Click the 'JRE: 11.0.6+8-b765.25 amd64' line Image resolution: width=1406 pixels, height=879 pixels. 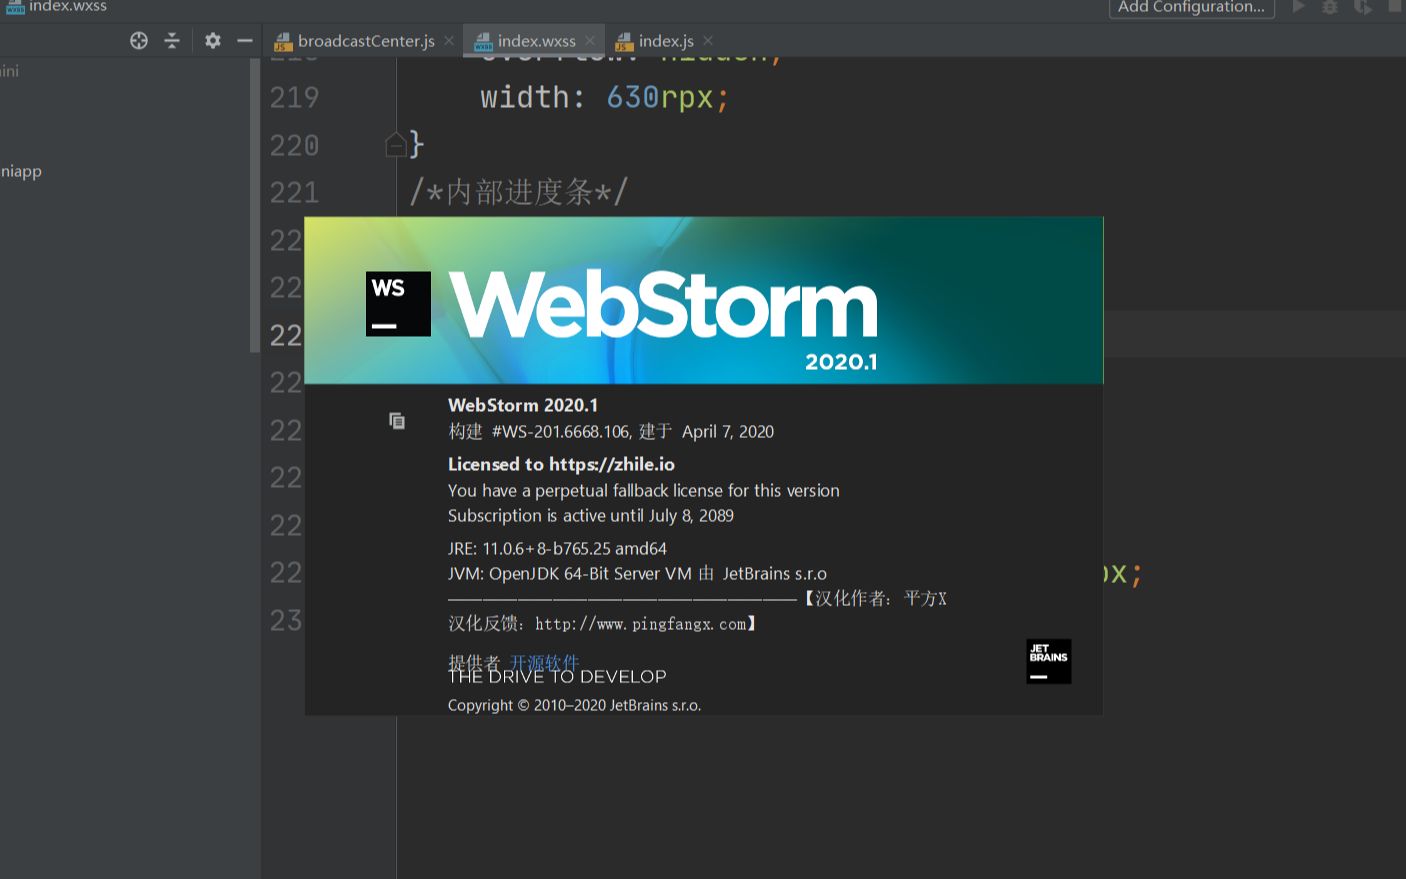click(557, 548)
